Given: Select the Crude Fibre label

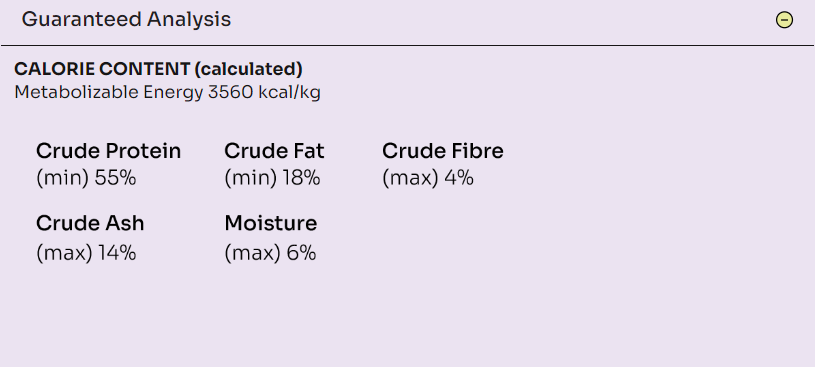Looking at the screenshot, I should point(443,151).
